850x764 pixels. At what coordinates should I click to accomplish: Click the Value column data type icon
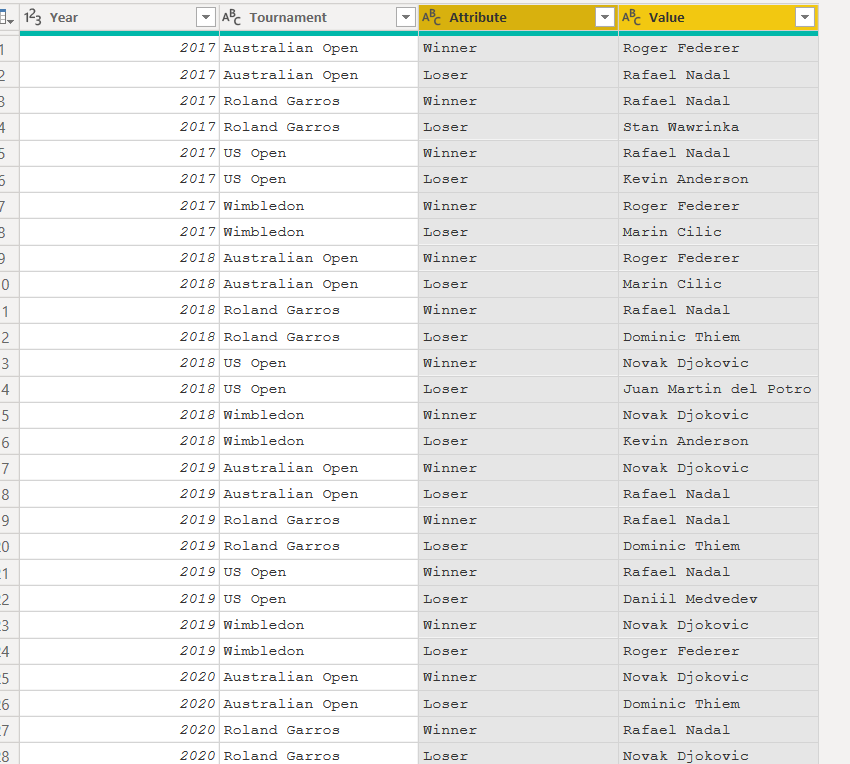coord(632,17)
